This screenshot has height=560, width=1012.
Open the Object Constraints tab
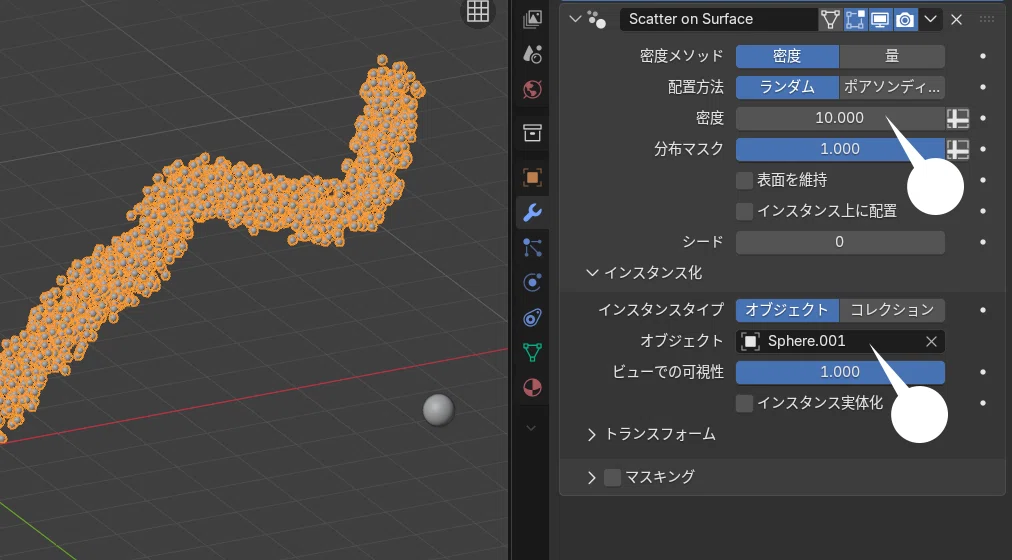point(532,317)
